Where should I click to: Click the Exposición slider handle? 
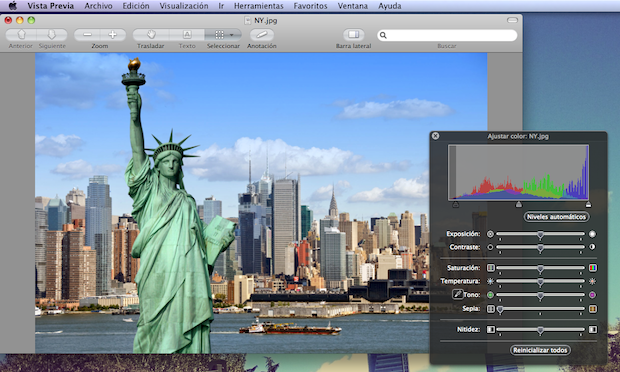pyautogui.click(x=540, y=235)
